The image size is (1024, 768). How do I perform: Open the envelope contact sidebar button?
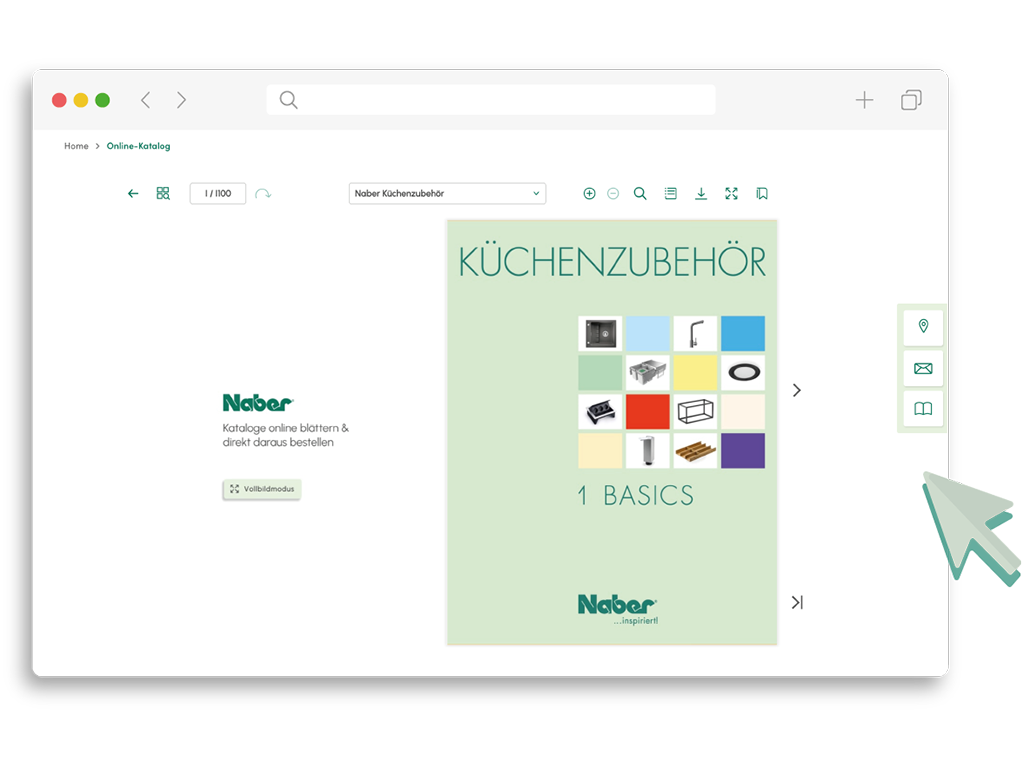coord(923,369)
